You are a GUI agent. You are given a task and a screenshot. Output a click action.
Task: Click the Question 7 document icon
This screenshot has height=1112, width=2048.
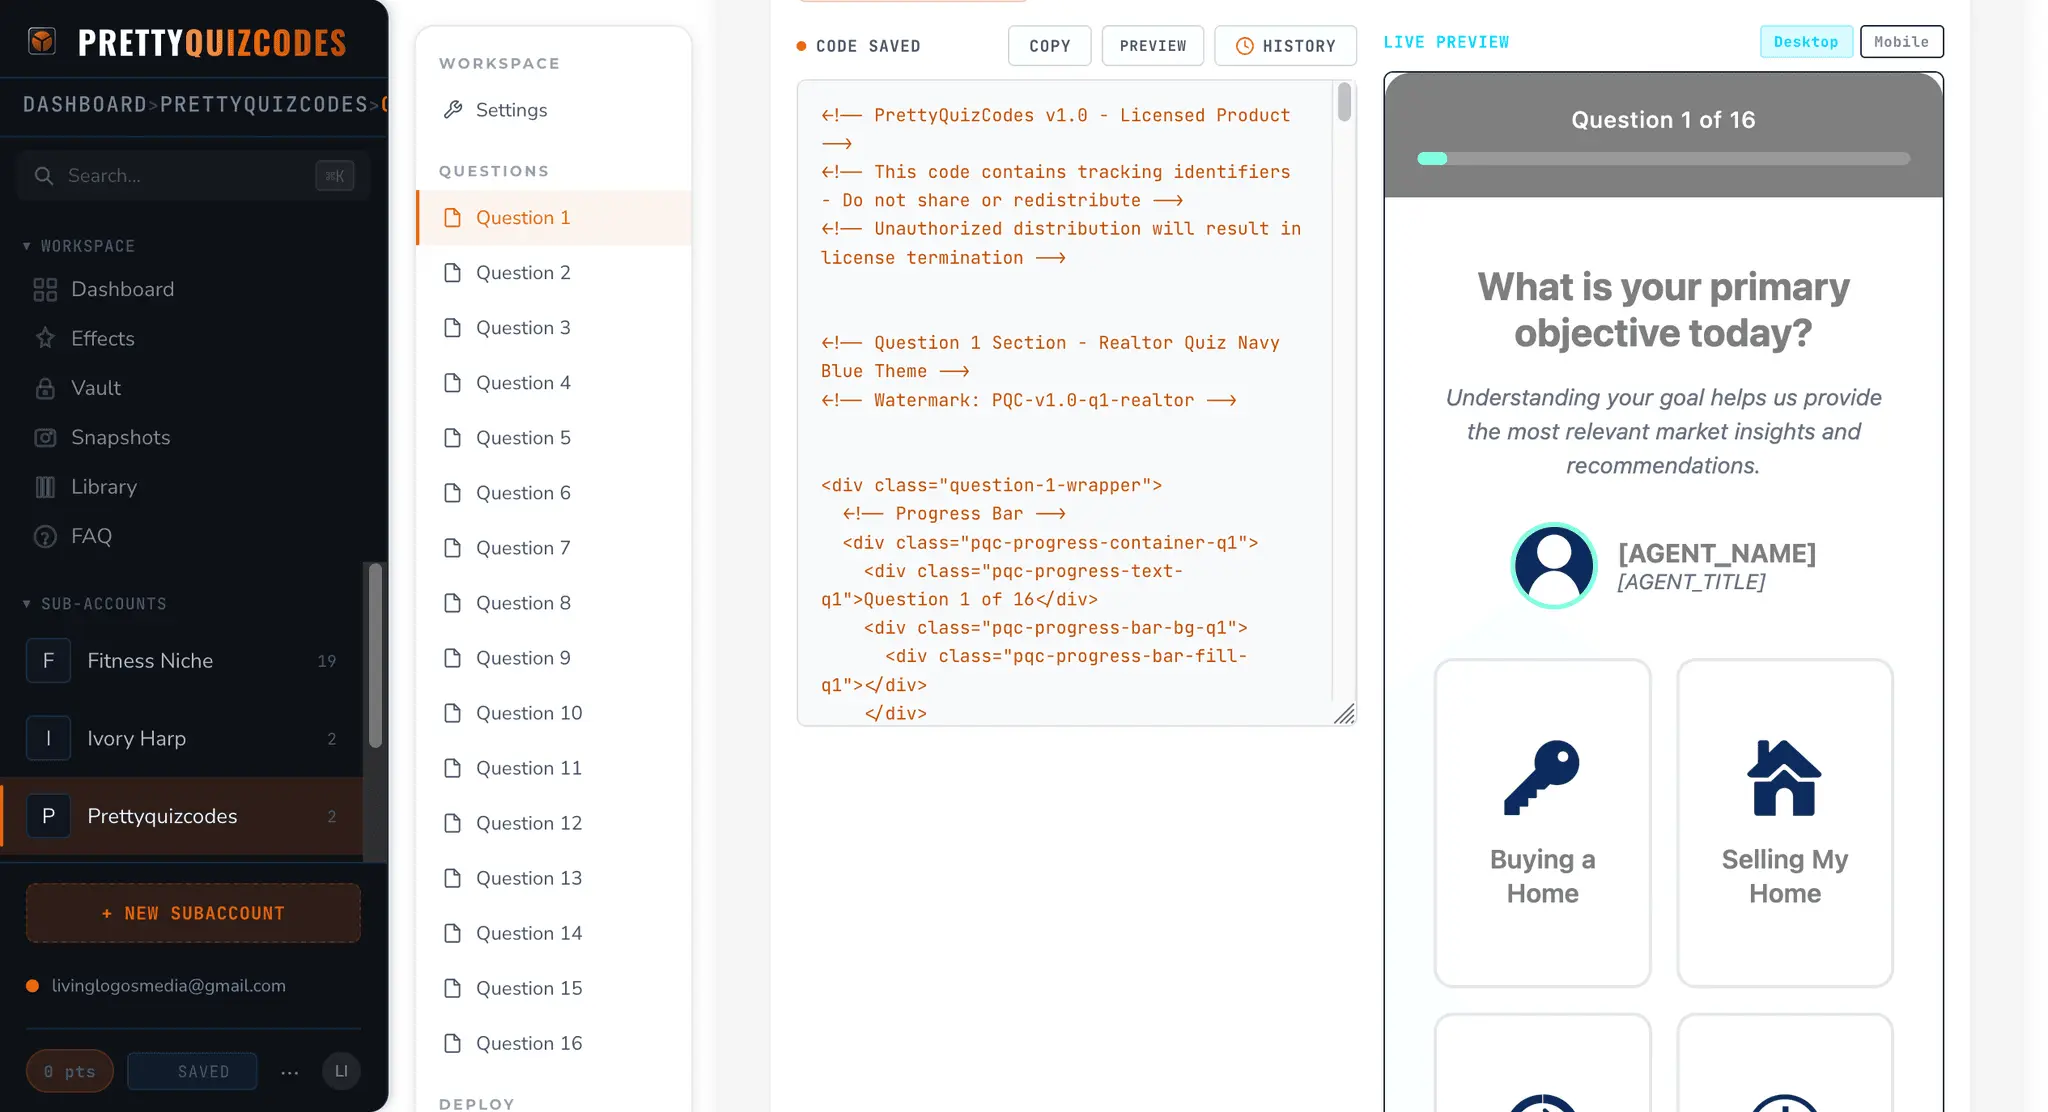pos(452,548)
